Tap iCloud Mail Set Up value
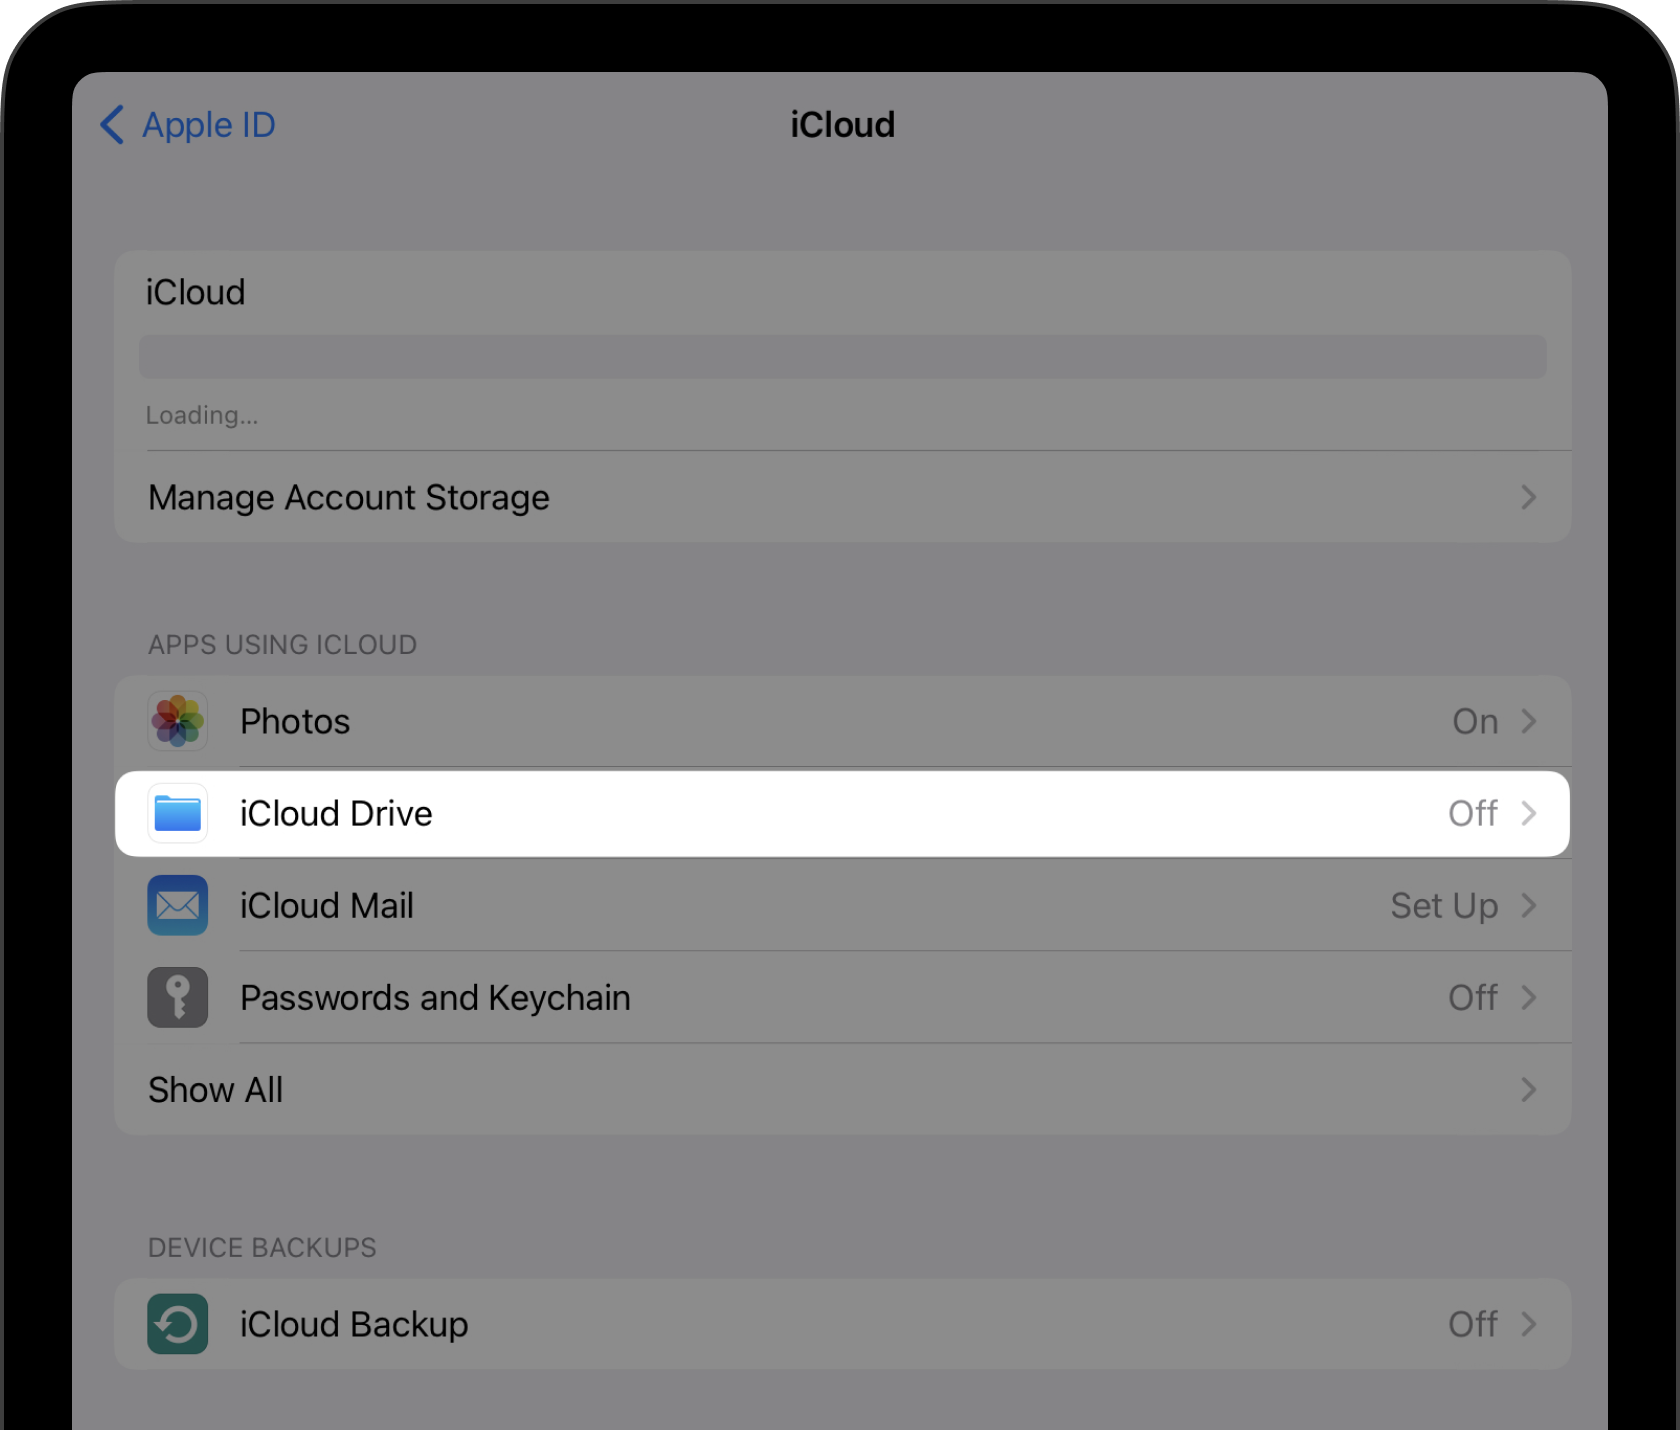Image resolution: width=1680 pixels, height=1430 pixels. click(x=1444, y=906)
